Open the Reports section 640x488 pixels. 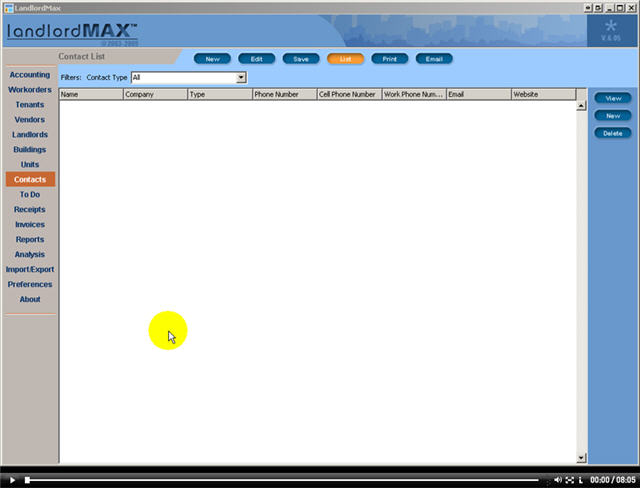pyautogui.click(x=30, y=240)
